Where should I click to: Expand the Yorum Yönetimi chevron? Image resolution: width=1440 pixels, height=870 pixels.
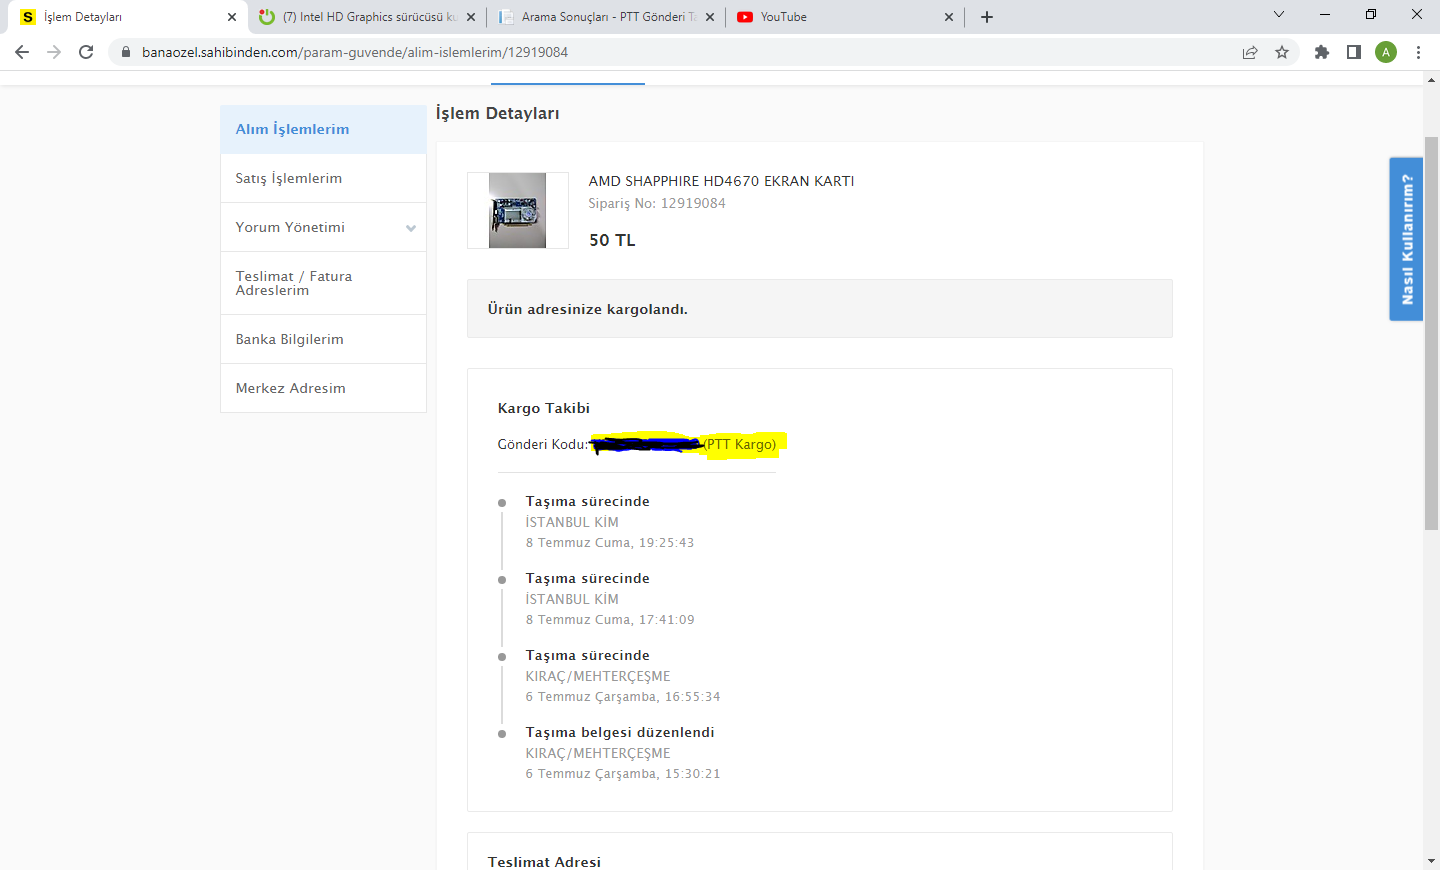411,228
